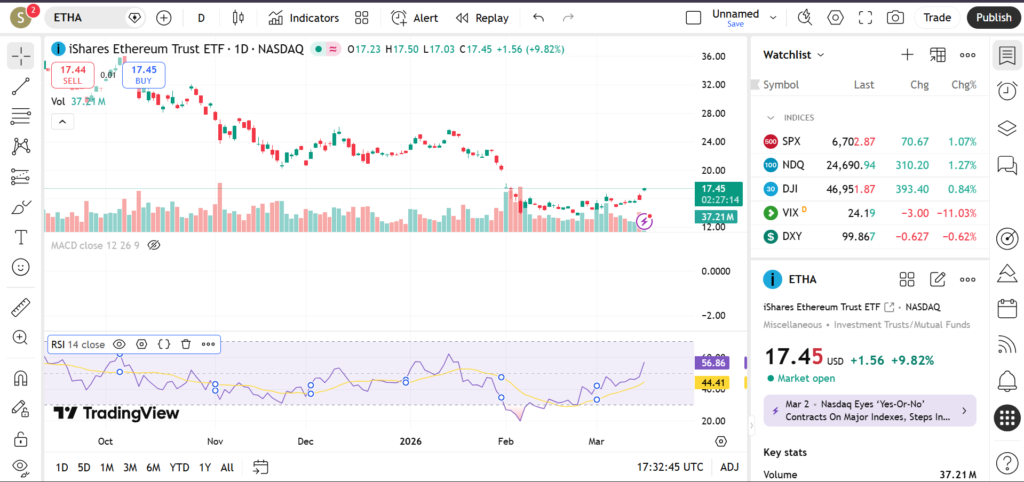
Task: Hide the RSI indicator with eye icon
Action: pos(119,344)
